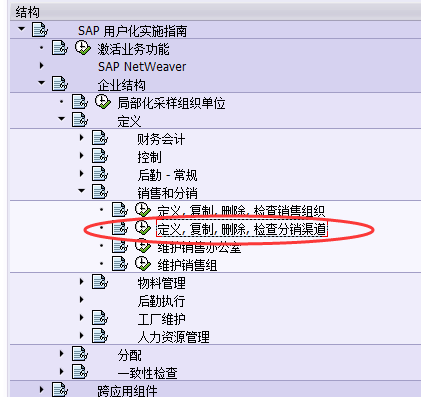Open documentation icon for 分配

coord(80,354)
